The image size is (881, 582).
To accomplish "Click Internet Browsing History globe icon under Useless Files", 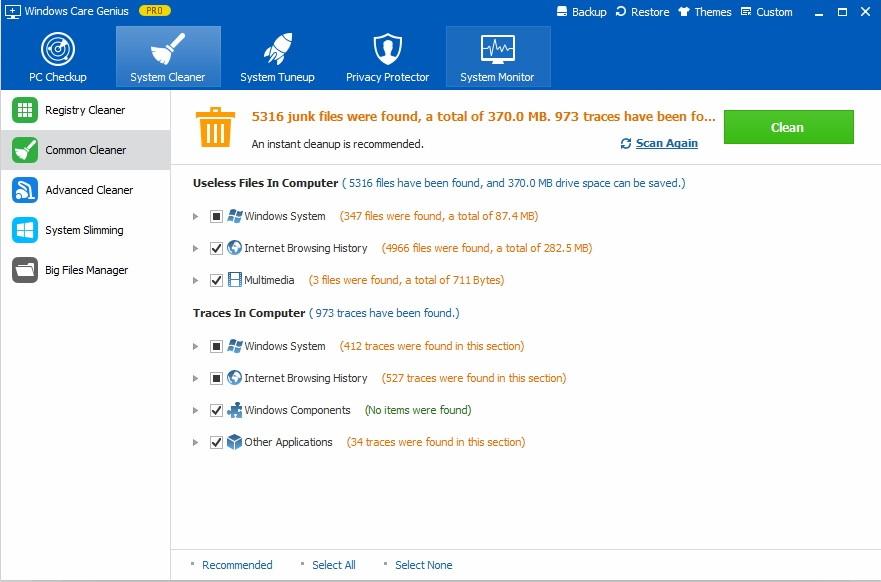I will pos(235,248).
